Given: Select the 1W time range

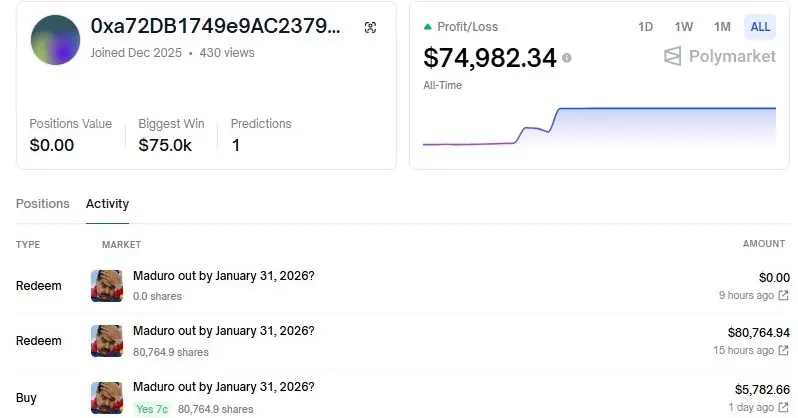Looking at the screenshot, I should point(683,27).
